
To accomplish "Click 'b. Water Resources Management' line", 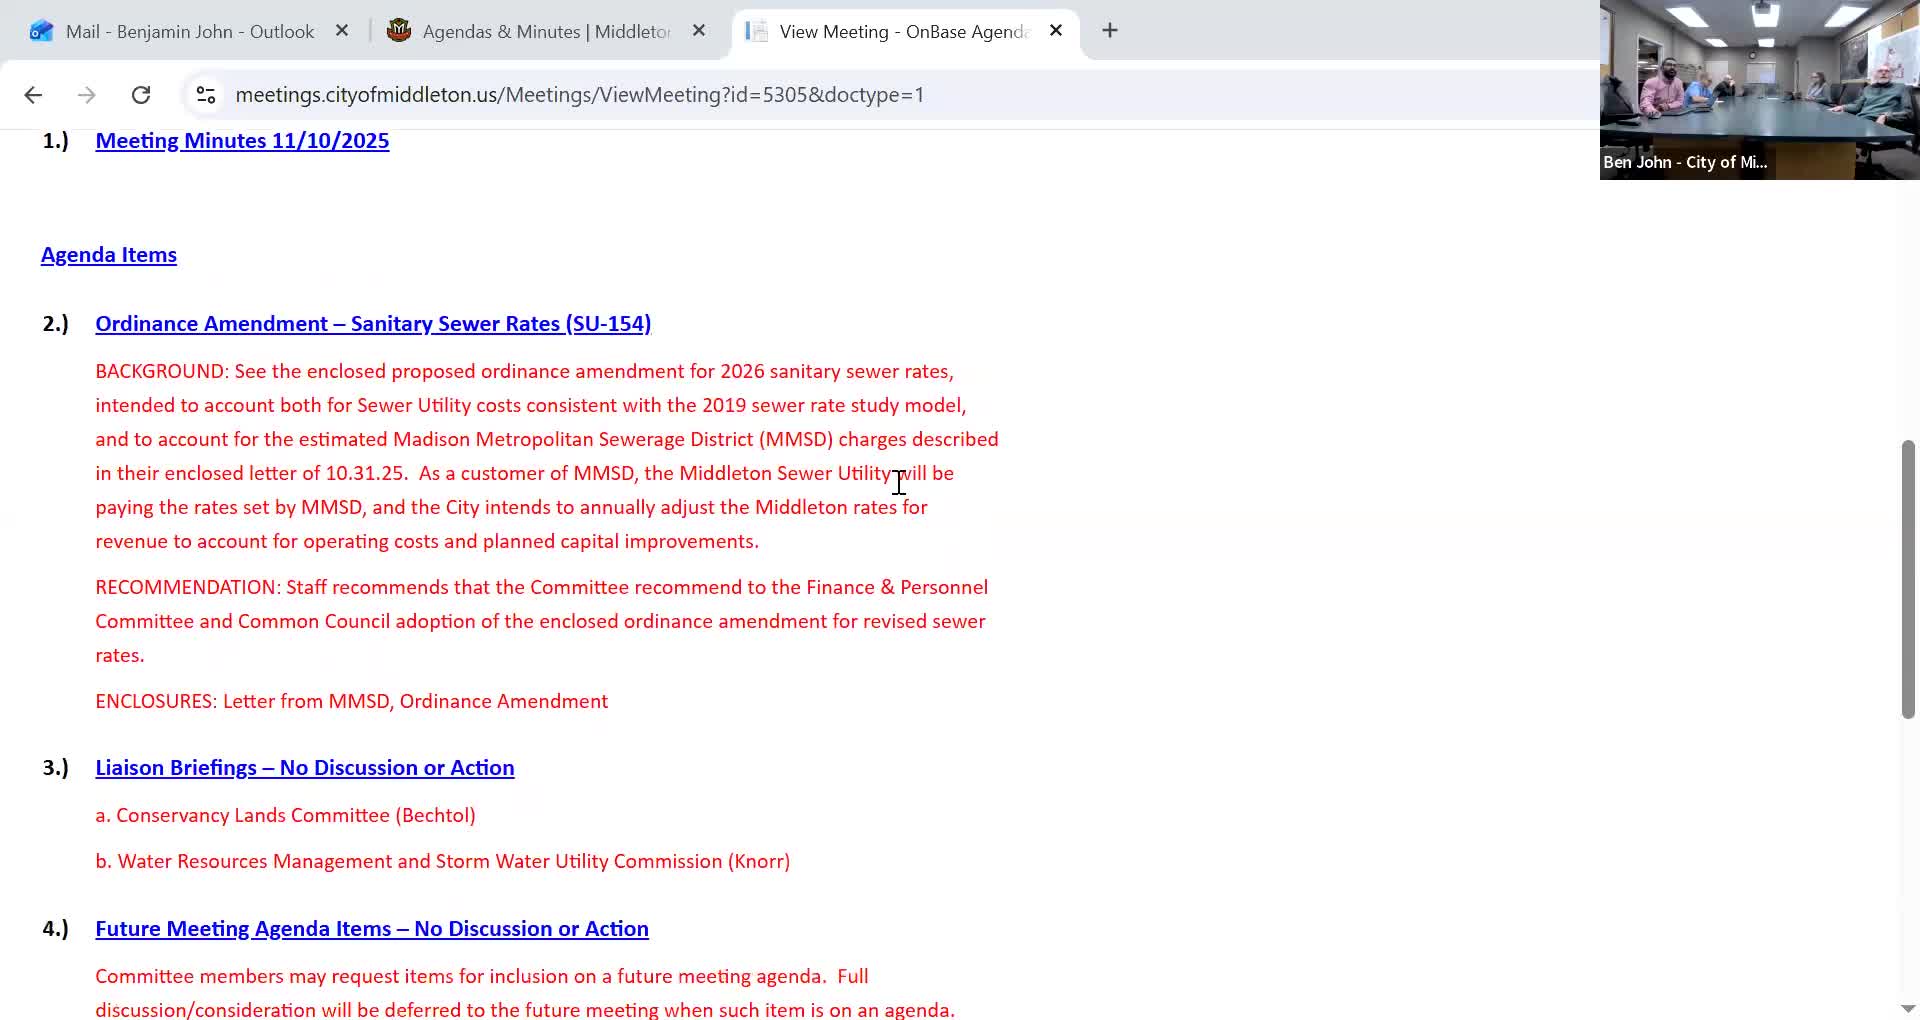I will (x=443, y=862).
